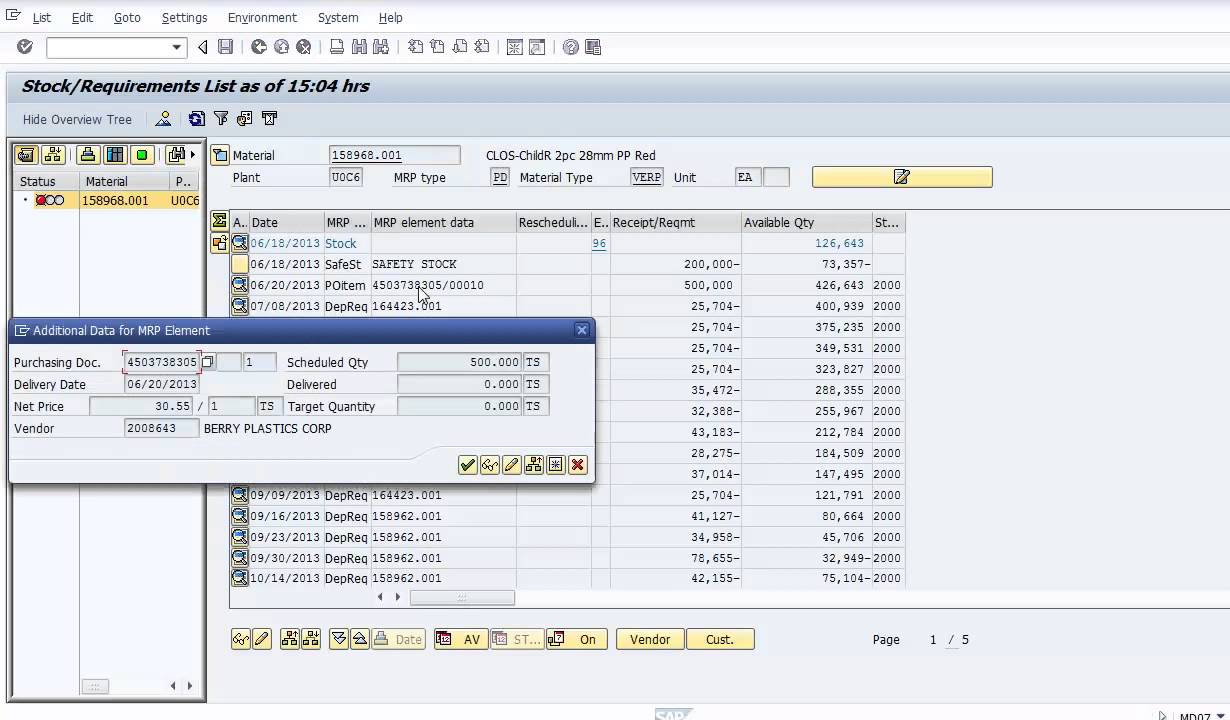Click the Print icon in standard toolbar
1230x720 pixels.
337,47
